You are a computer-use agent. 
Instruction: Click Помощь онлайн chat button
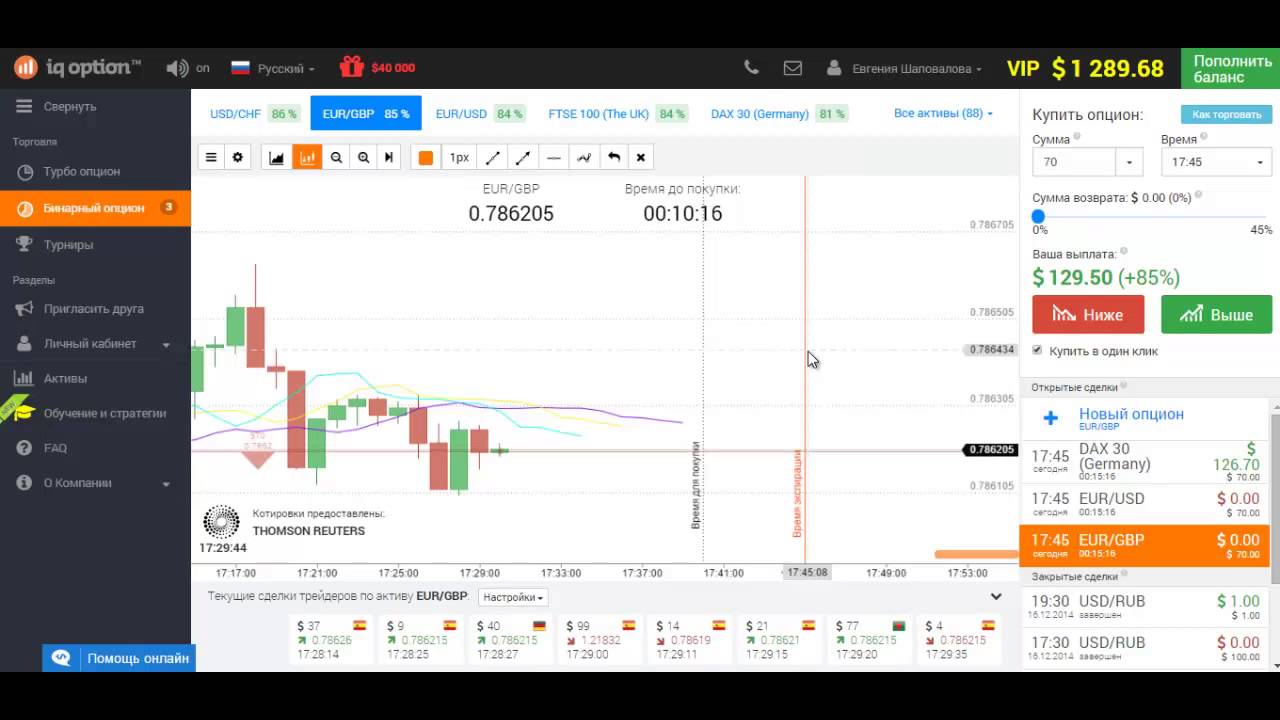tap(119, 658)
